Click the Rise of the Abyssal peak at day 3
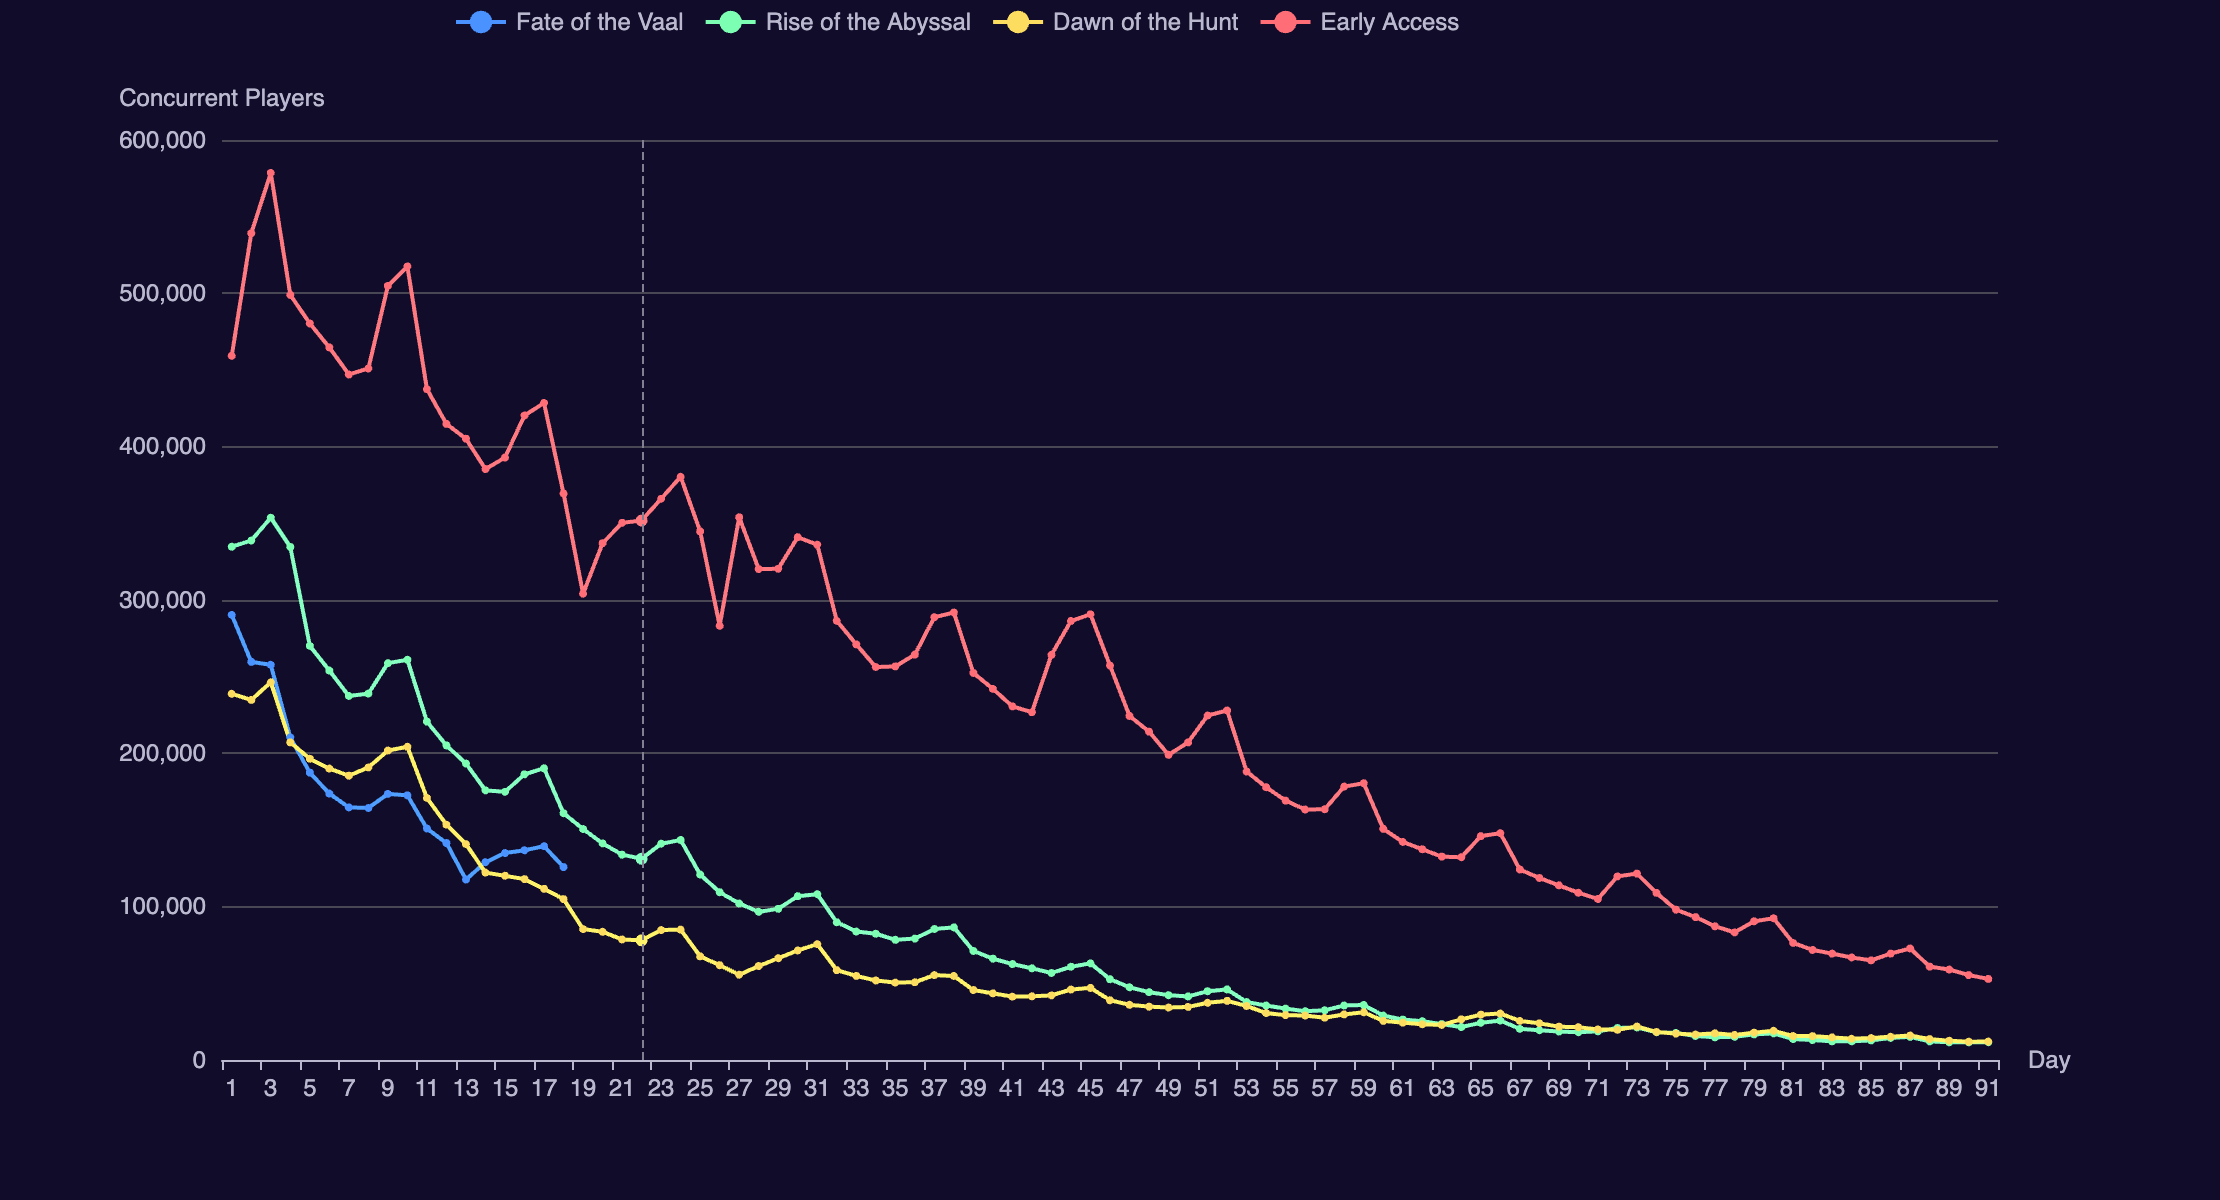This screenshot has height=1200, width=2220. [271, 518]
